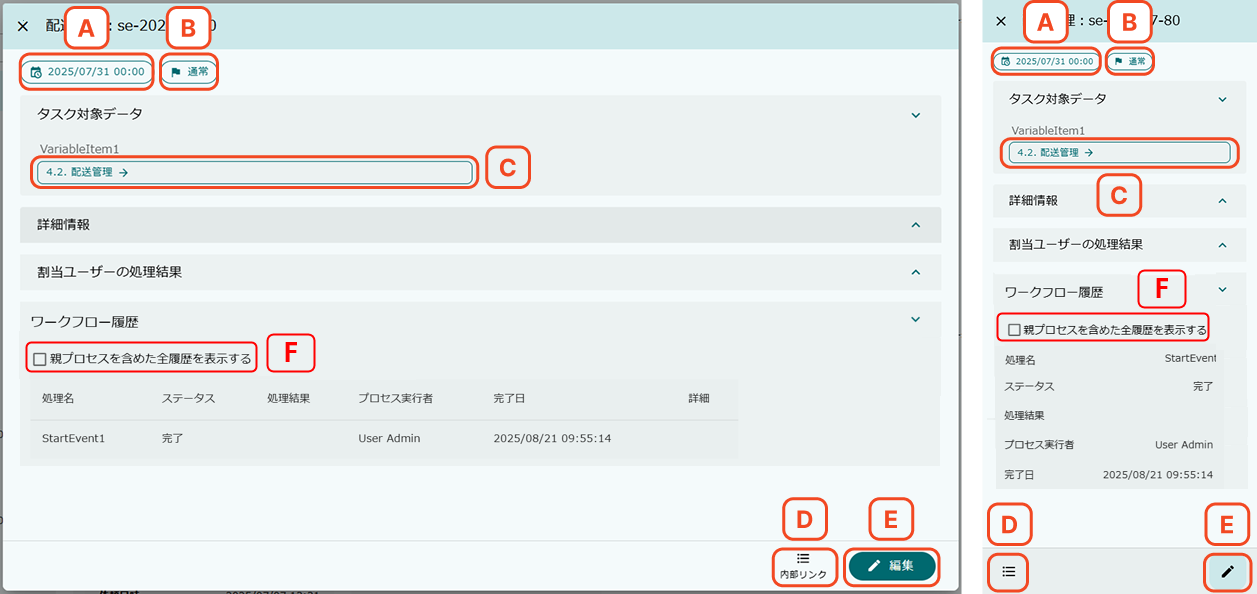Expand 詳細情報 chevron in narrow panel
The image size is (1257, 594).
1222,200
